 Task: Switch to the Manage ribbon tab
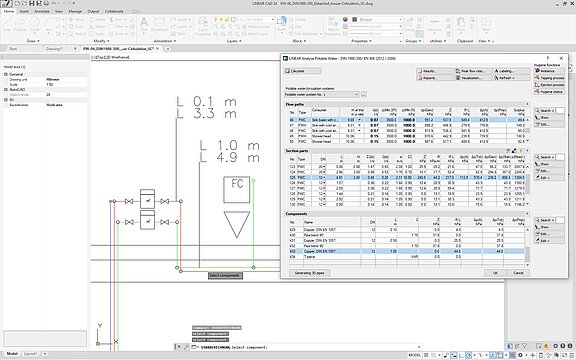tap(75, 11)
